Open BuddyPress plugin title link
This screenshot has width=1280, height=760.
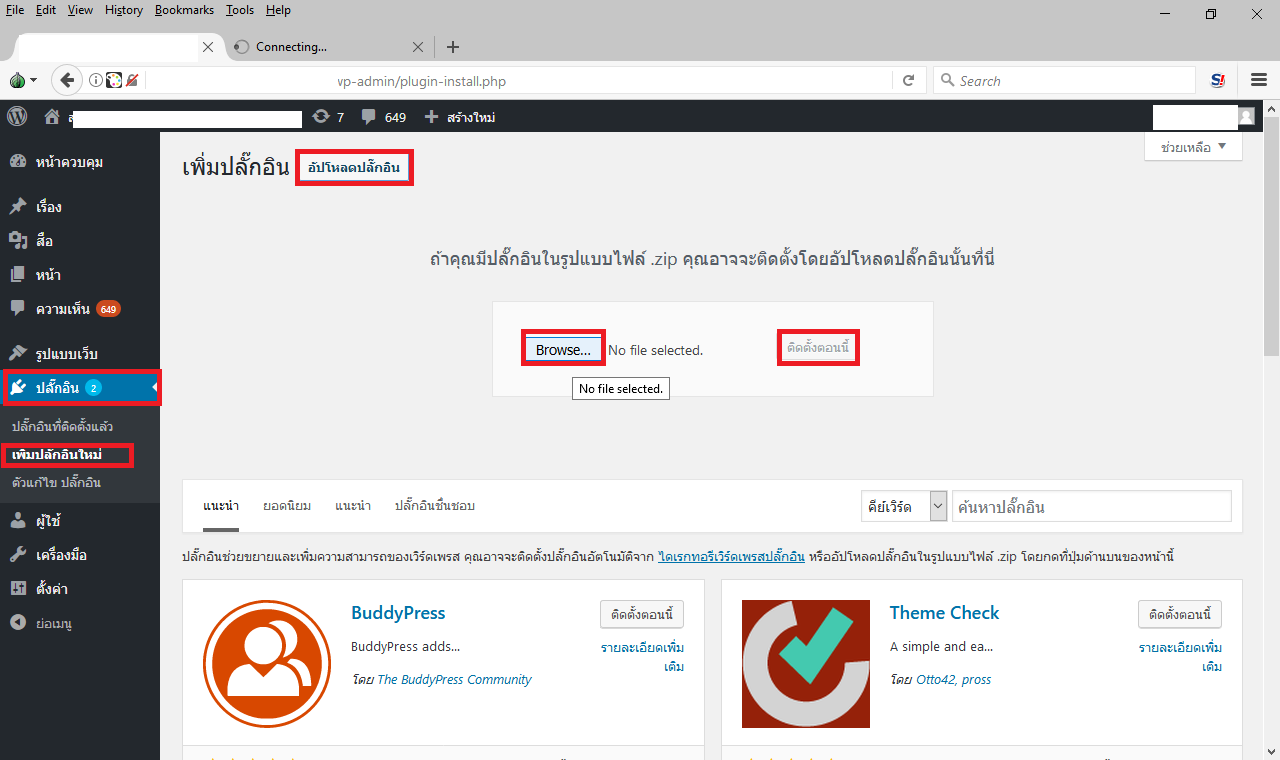(x=398, y=613)
